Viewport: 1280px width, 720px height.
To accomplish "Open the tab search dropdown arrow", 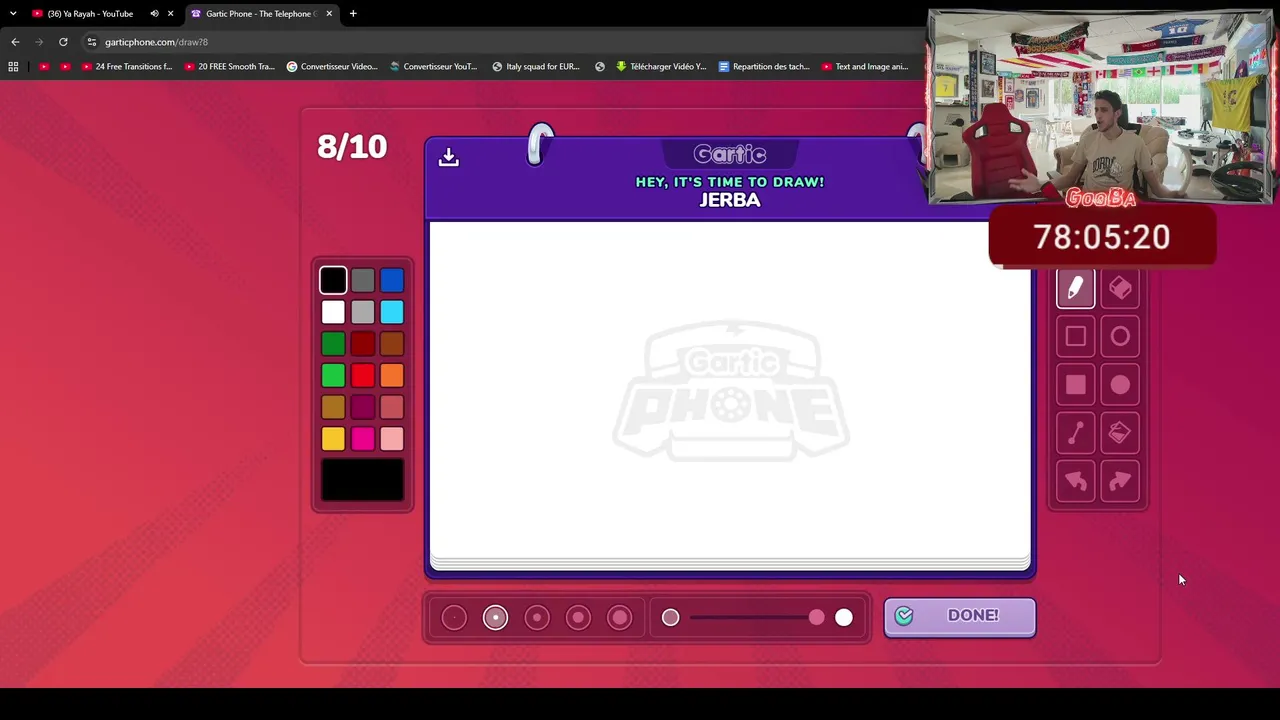I will (13, 14).
